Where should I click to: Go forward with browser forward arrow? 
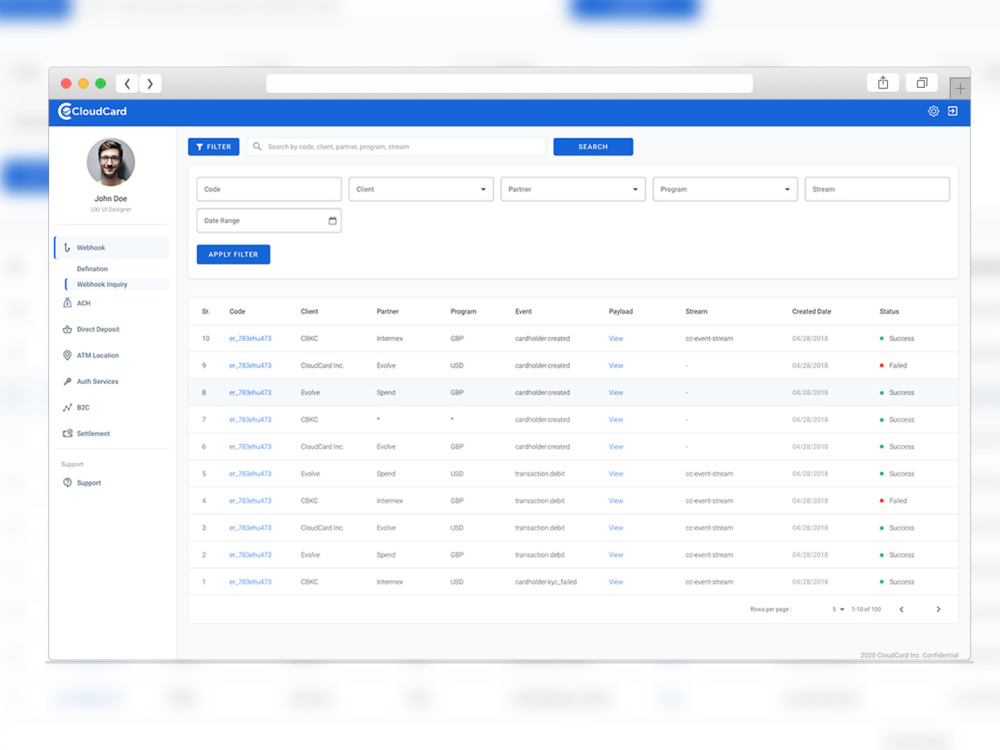pyautogui.click(x=150, y=84)
